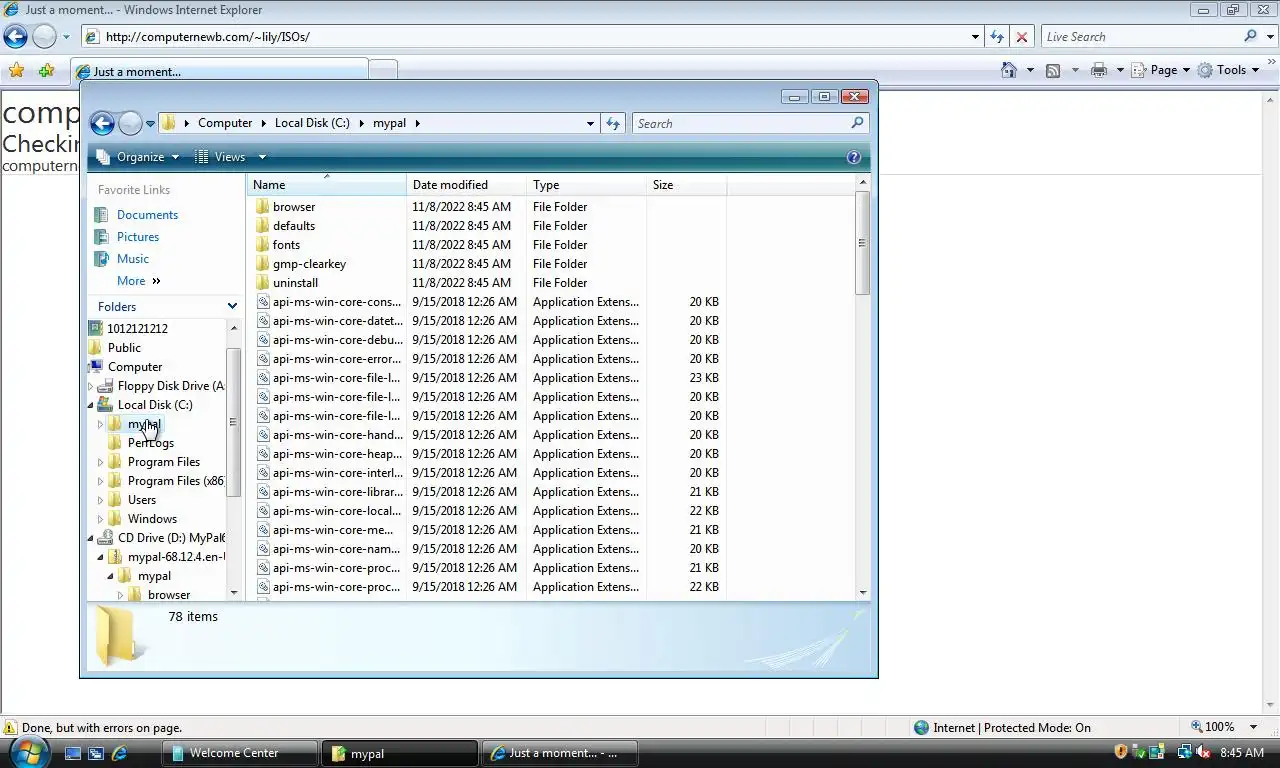Click the search magnifier in Explorer search box

tap(857, 123)
